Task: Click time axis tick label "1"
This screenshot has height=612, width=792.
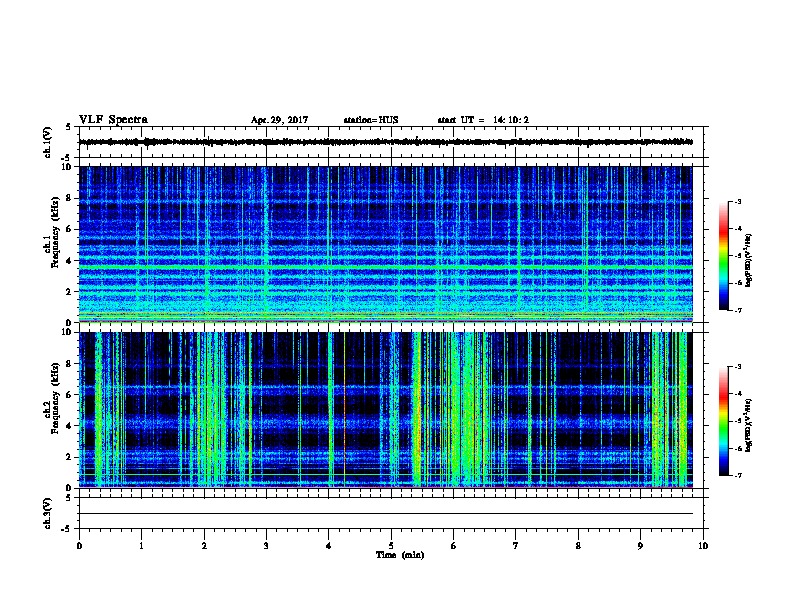Action: [x=141, y=546]
